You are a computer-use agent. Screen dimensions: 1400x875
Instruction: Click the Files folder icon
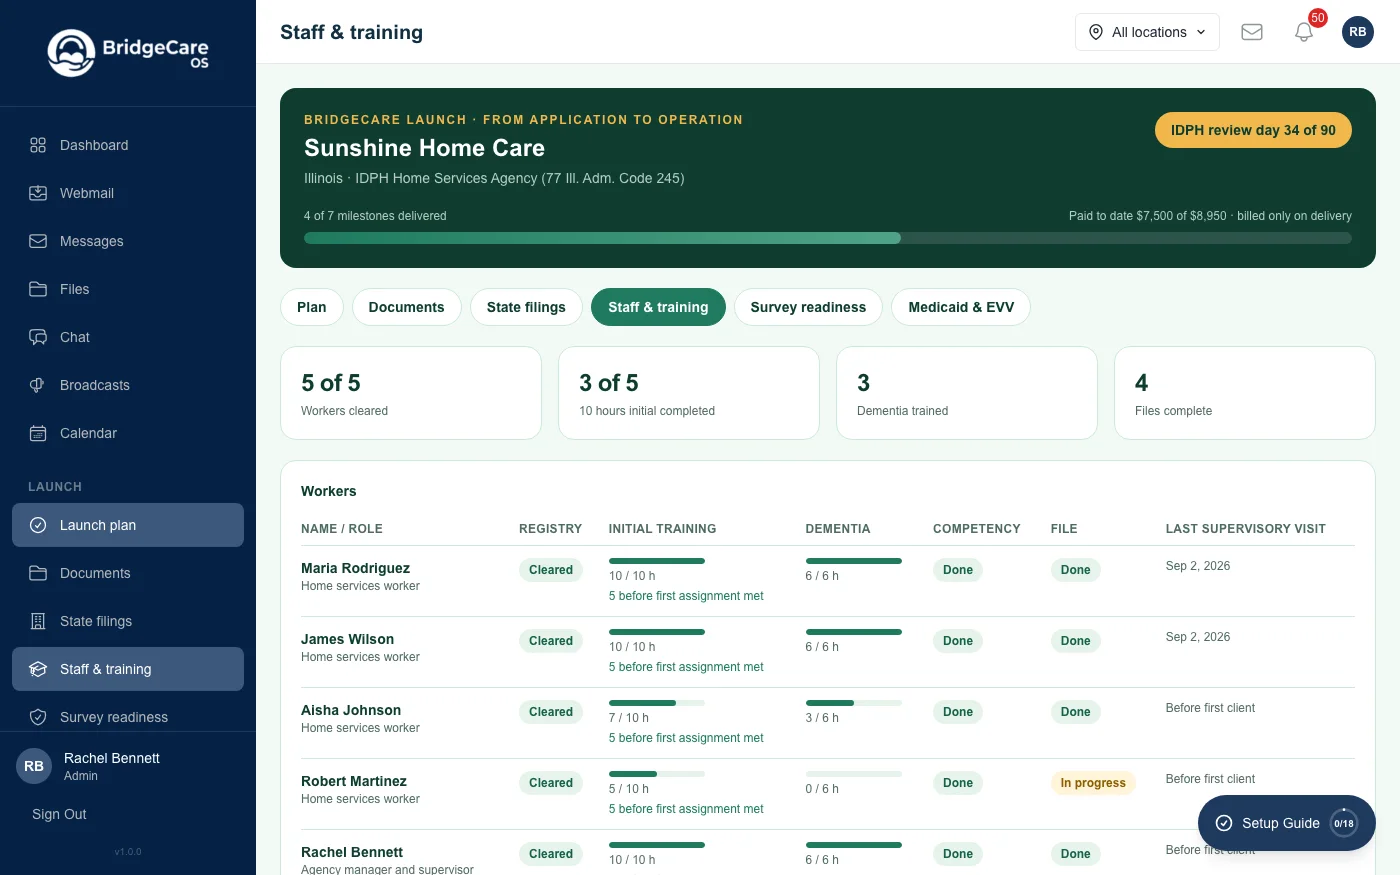pyautogui.click(x=38, y=289)
